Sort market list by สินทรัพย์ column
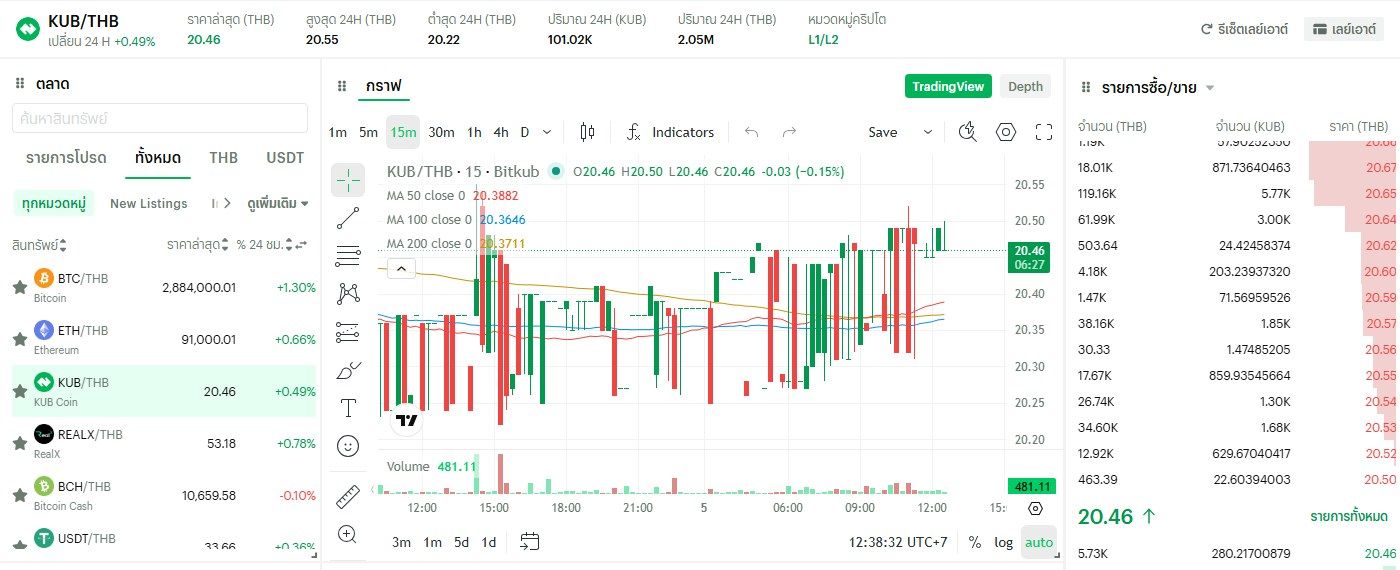The height and width of the screenshot is (570, 1400). pyautogui.click(x=38, y=245)
